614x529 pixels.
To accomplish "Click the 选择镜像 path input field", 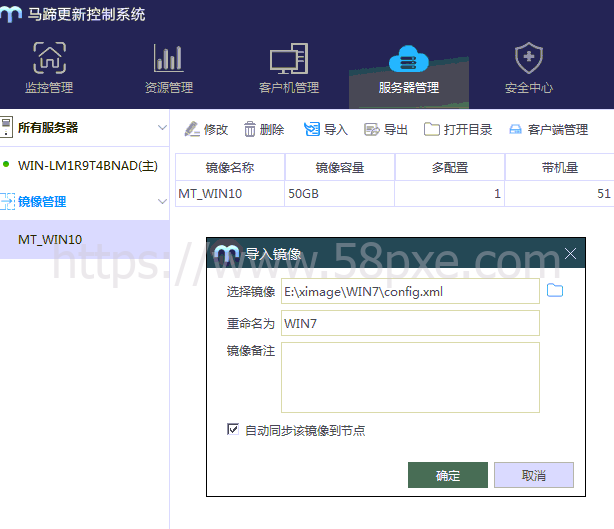I will click(410, 291).
